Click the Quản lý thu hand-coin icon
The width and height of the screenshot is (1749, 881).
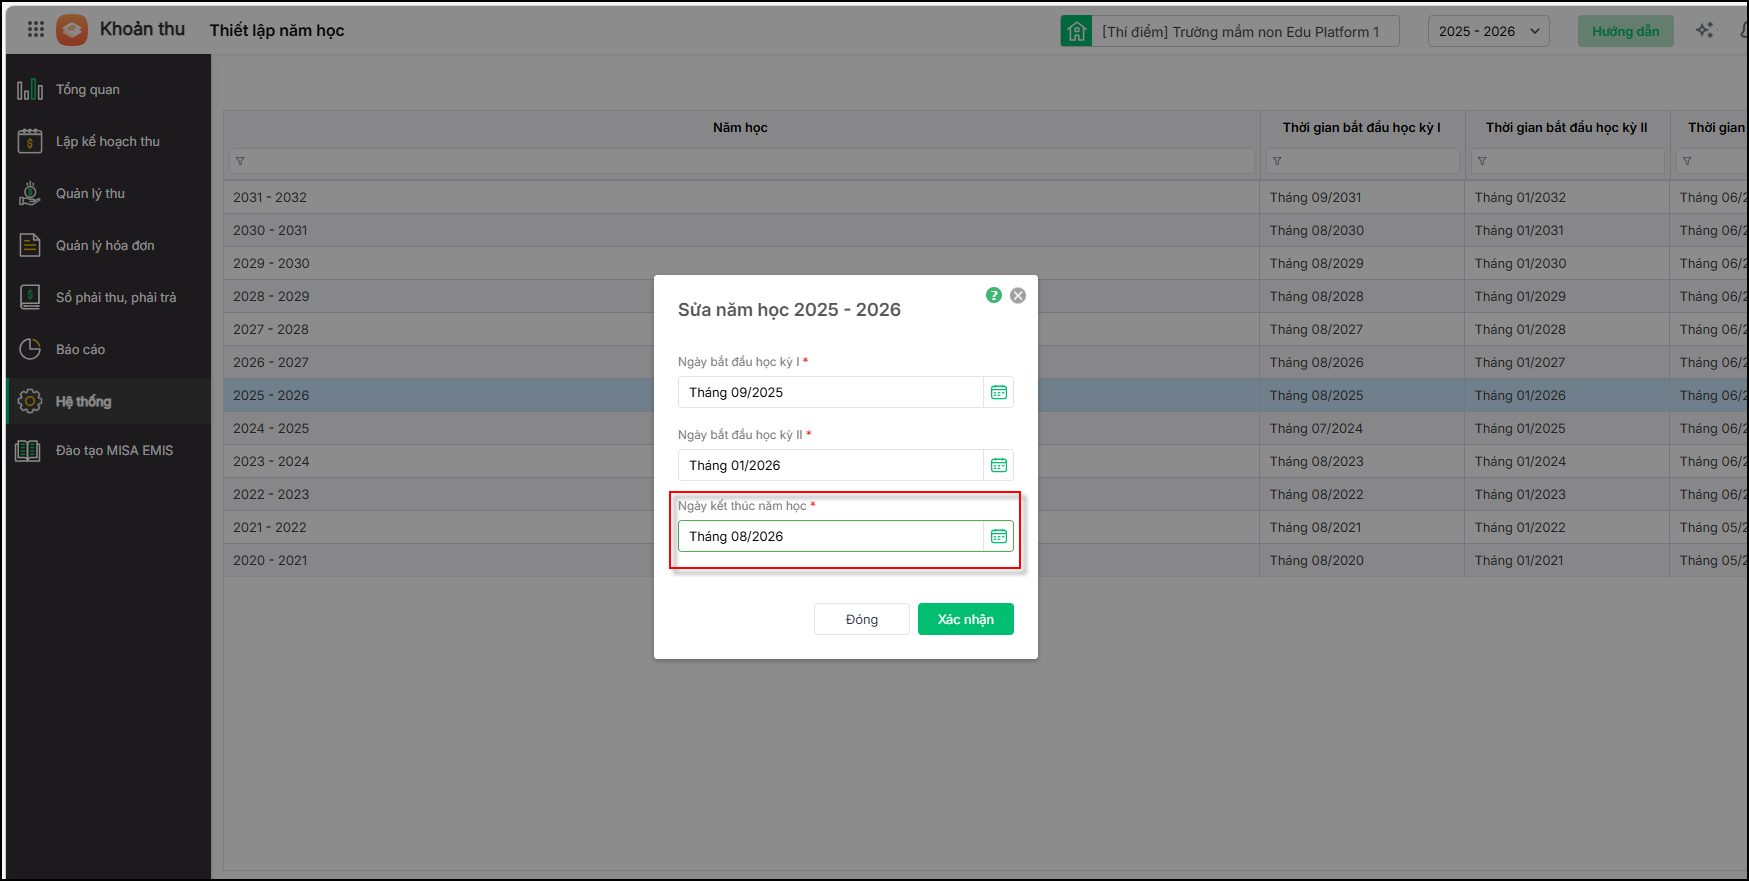pos(30,193)
